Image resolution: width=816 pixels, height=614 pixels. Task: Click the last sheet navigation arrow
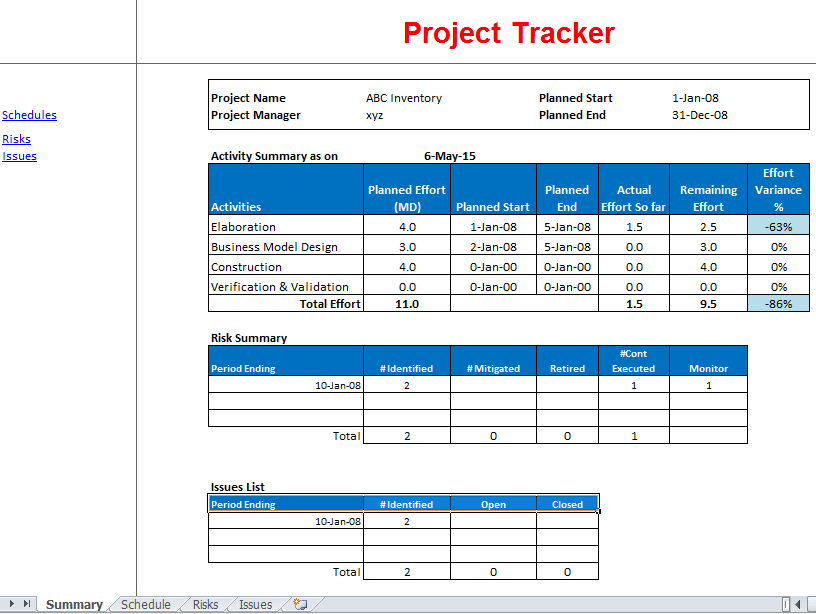[x=27, y=604]
